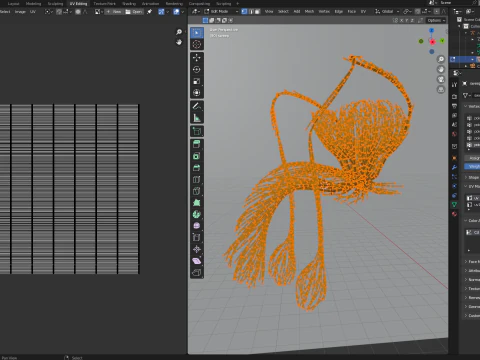The height and width of the screenshot is (360, 480).
Task: Select the Shrink/Fatten tool
Action: pos(197,249)
